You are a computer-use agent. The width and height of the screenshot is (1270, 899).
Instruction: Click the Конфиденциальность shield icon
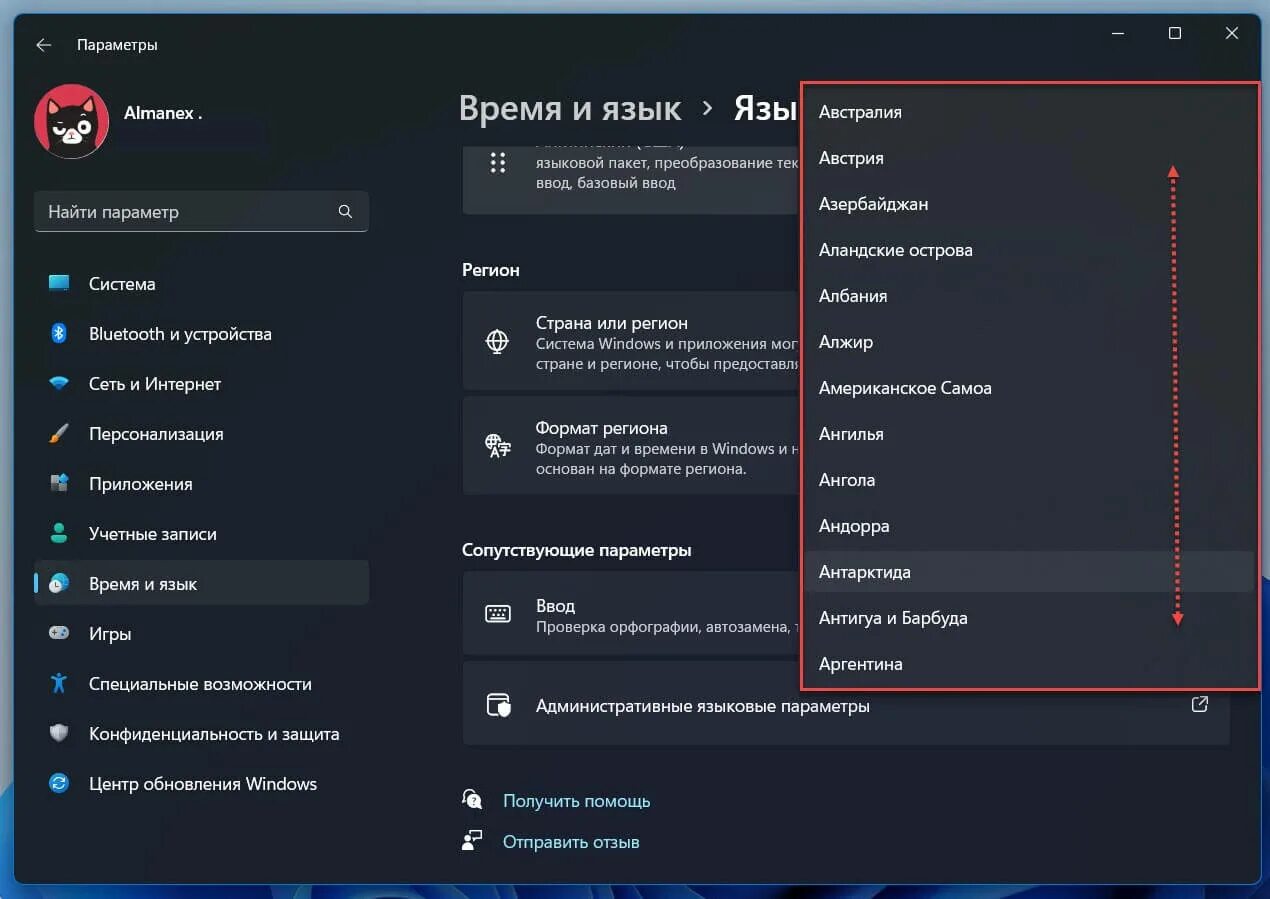59,734
